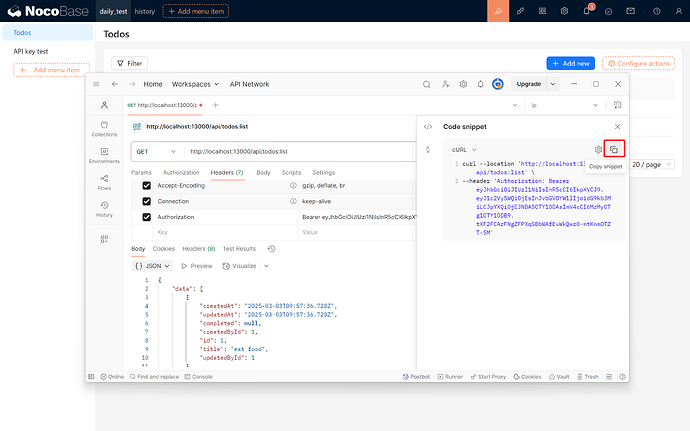Toggle the Postman bottom-left sidebar layout icon

coord(91,377)
